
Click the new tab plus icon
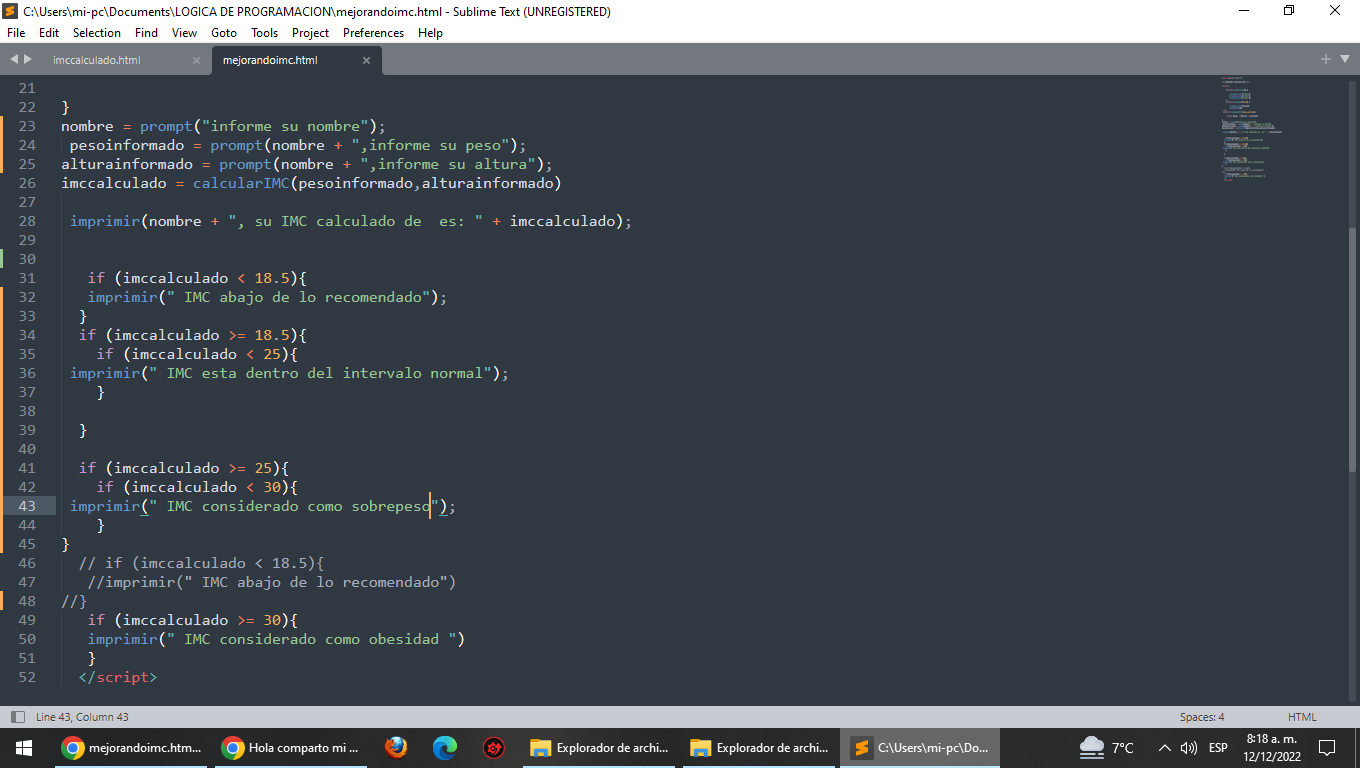1326,59
